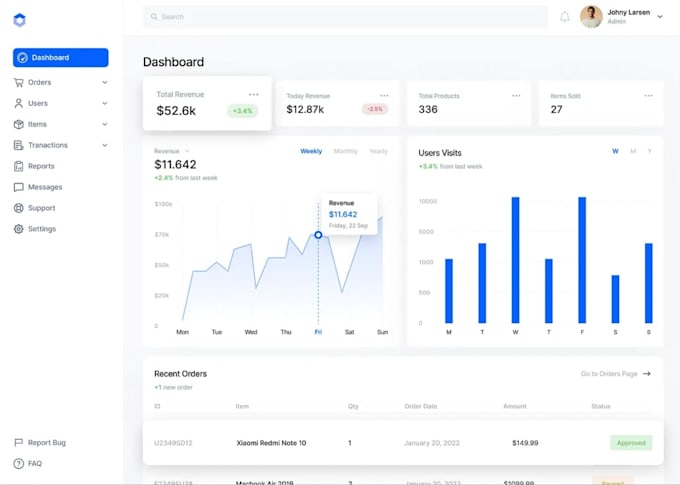Open notifications bell icon

point(565,17)
